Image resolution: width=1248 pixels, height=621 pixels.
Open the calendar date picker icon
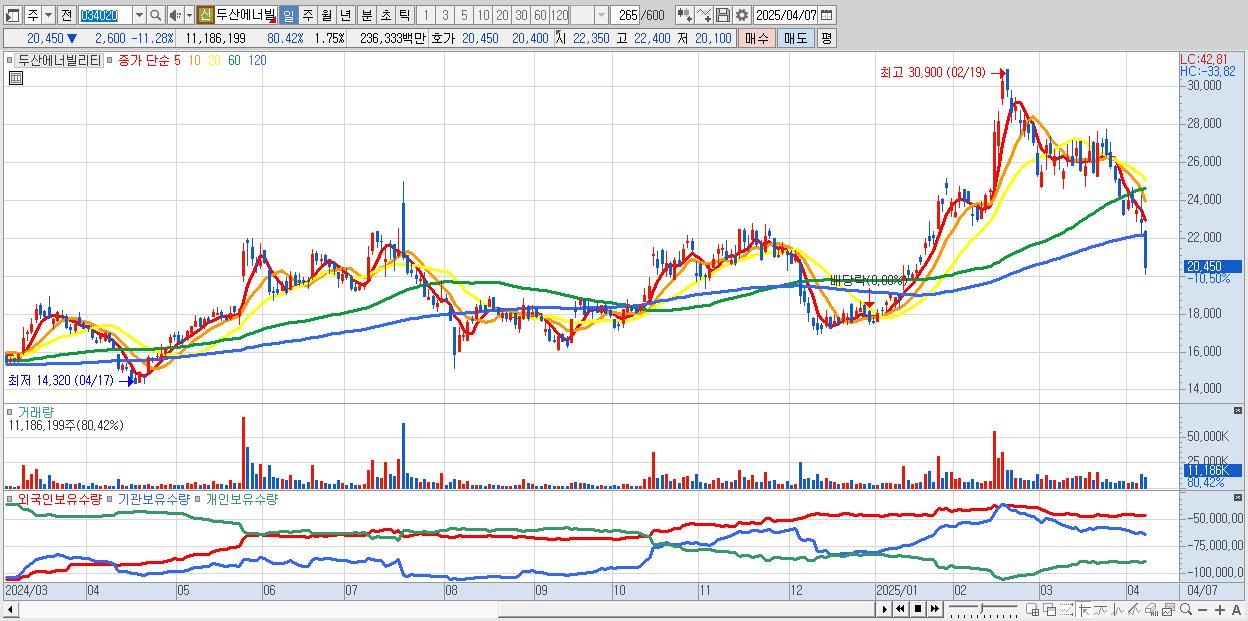[x=826, y=15]
